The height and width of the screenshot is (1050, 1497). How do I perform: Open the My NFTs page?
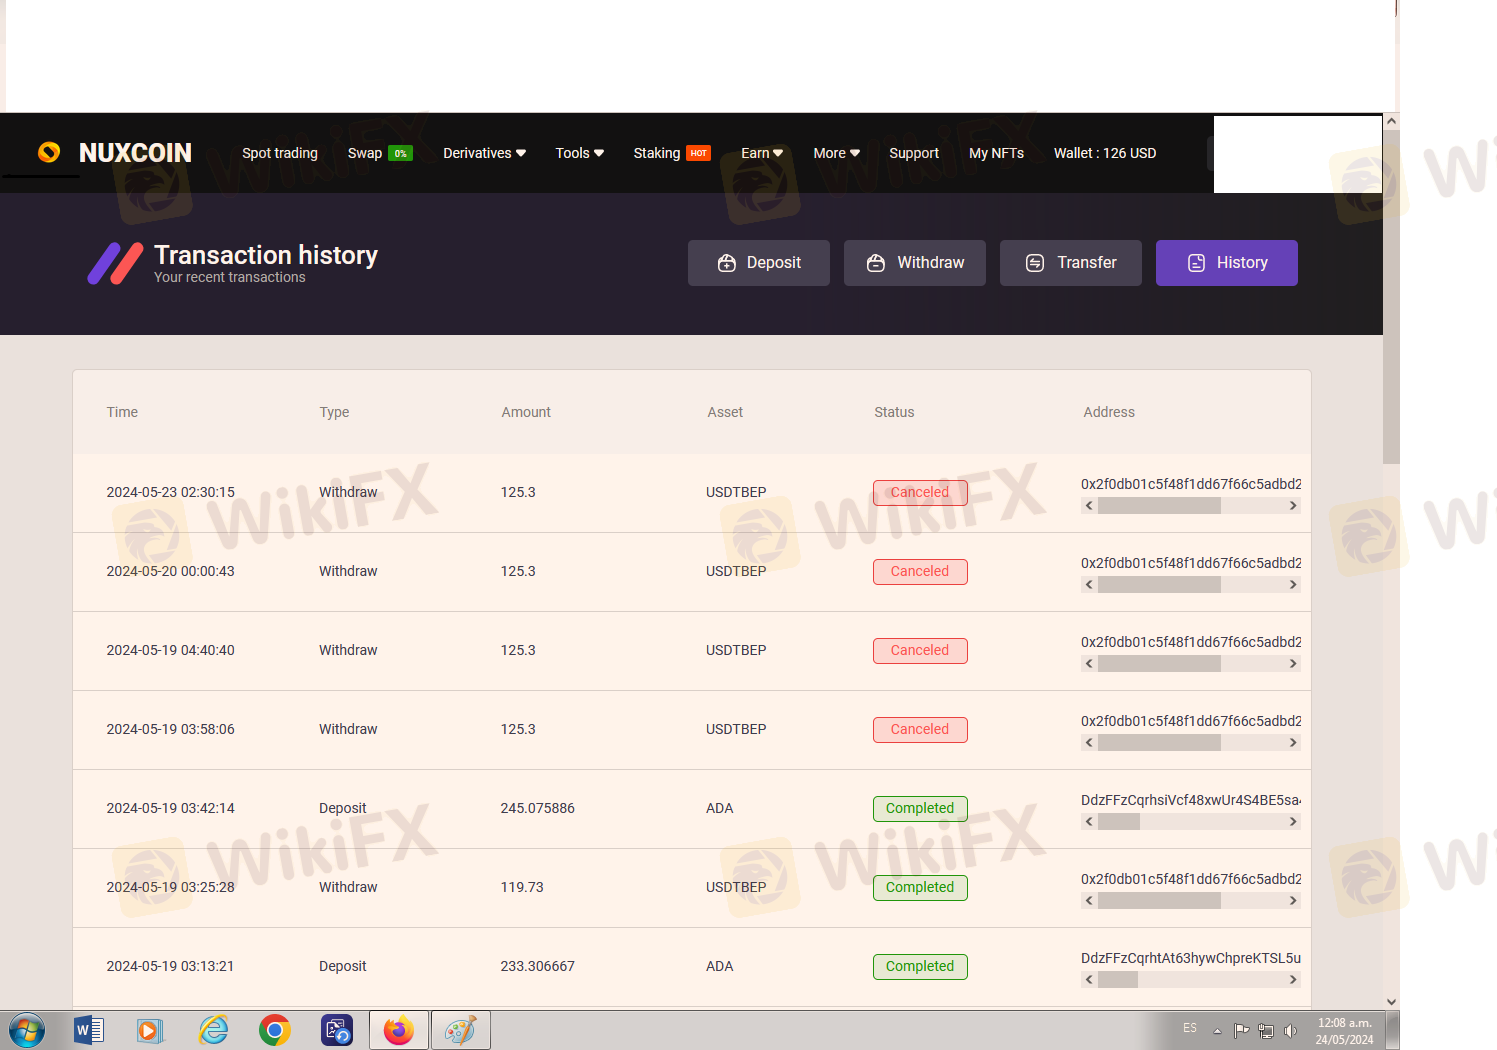click(996, 153)
